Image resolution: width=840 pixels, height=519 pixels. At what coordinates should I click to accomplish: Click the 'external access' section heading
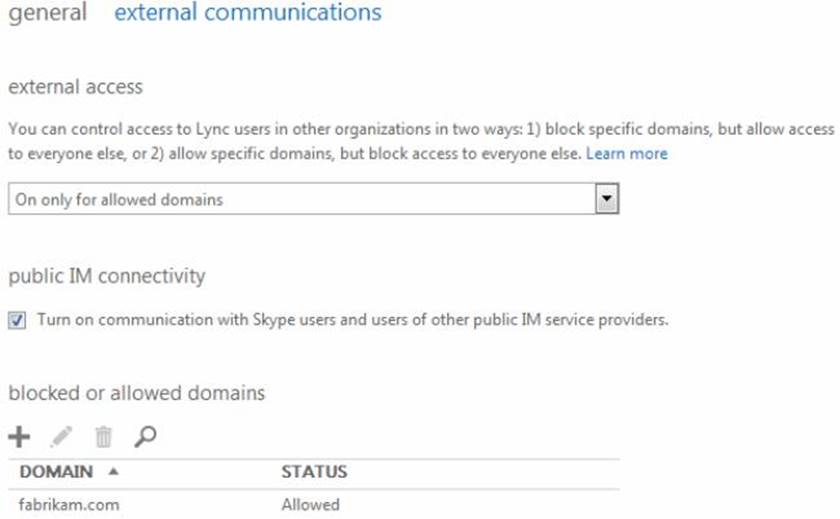click(x=75, y=87)
